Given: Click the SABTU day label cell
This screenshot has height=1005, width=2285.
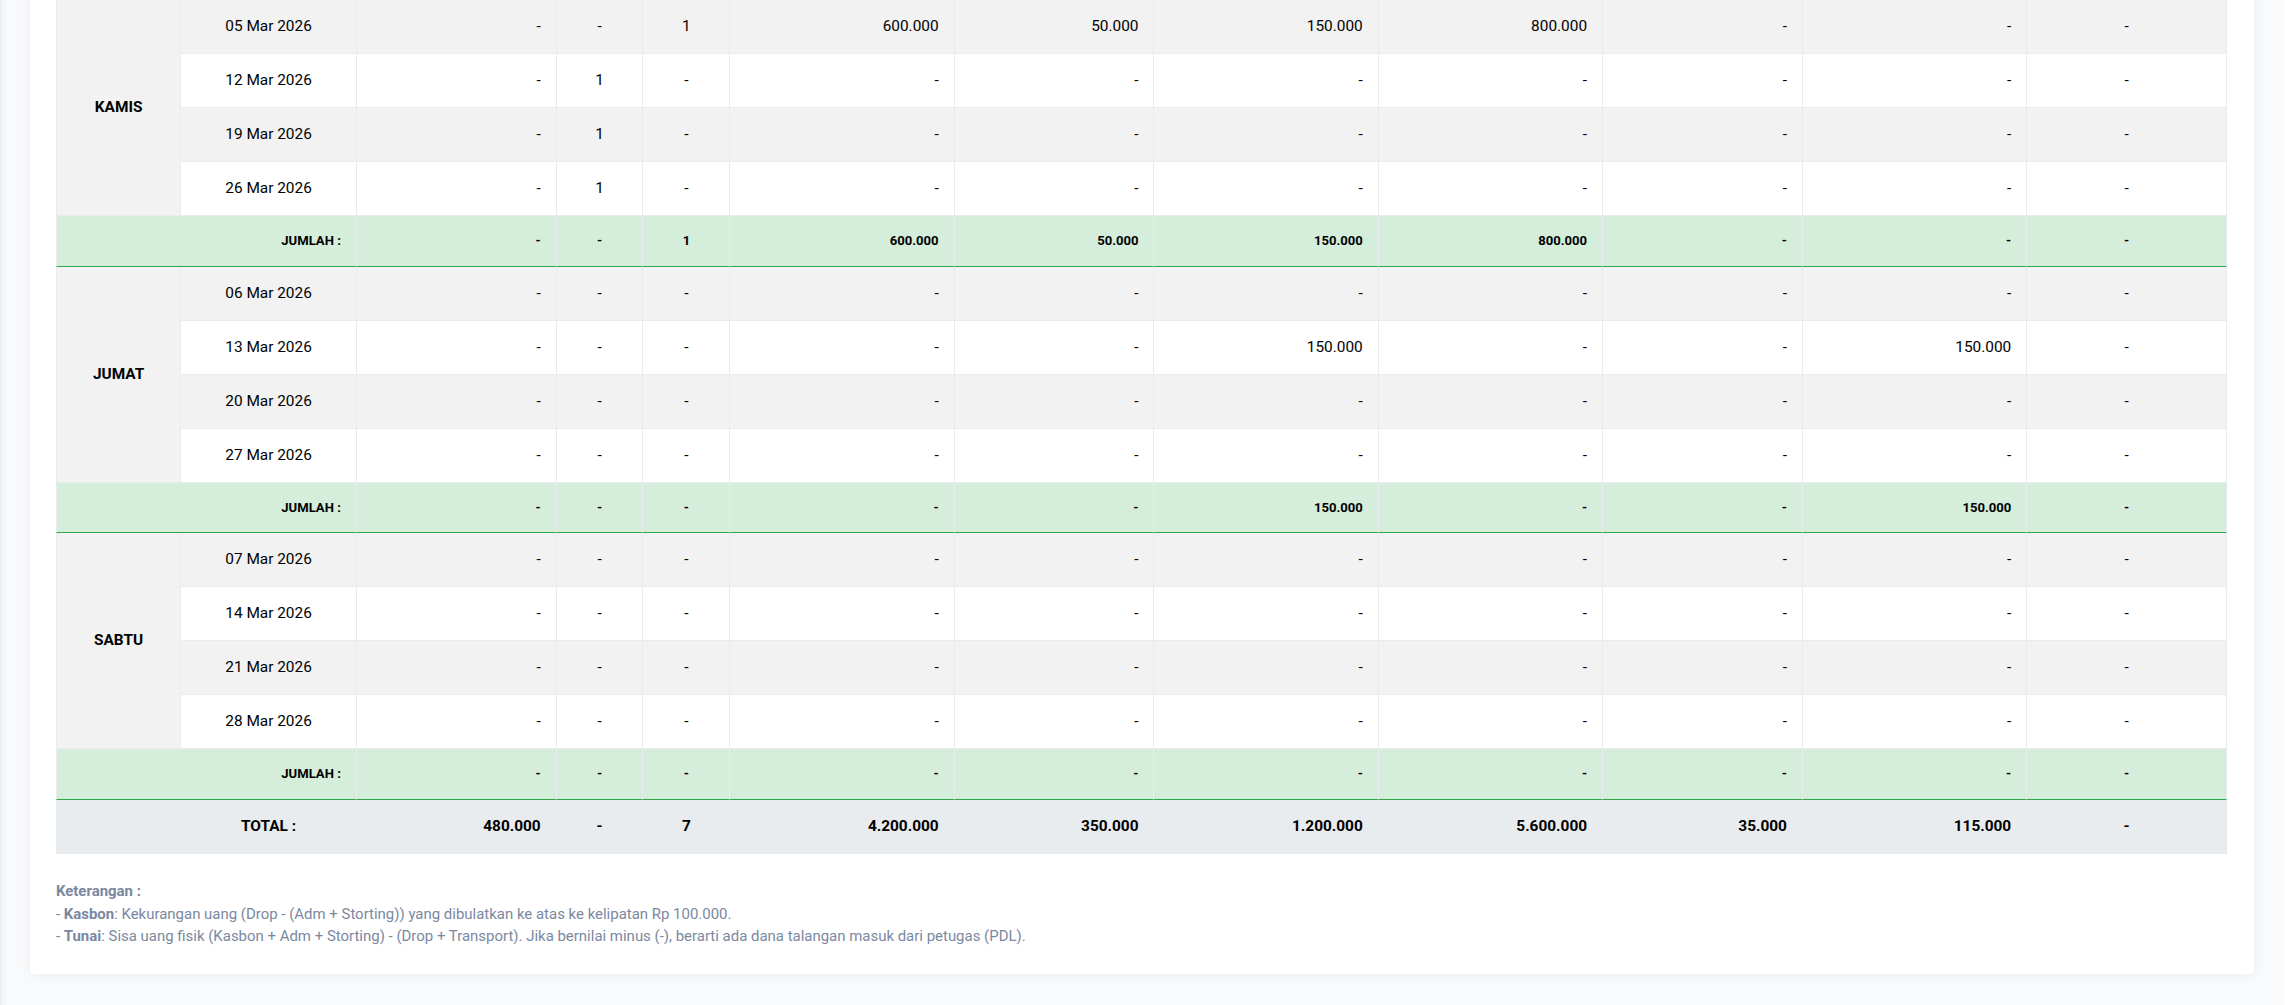Looking at the screenshot, I should tap(118, 640).
